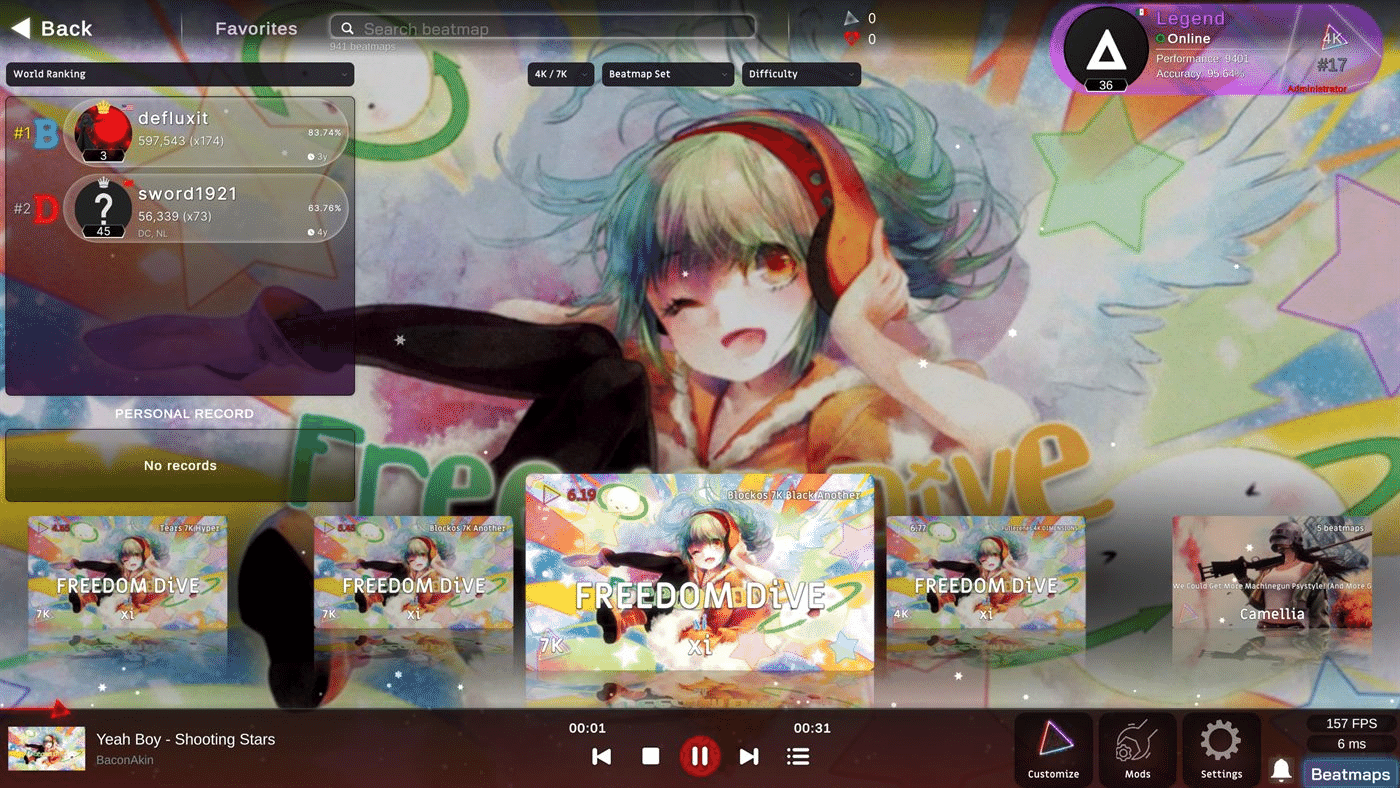Switch to the Favorites tab

[256, 29]
